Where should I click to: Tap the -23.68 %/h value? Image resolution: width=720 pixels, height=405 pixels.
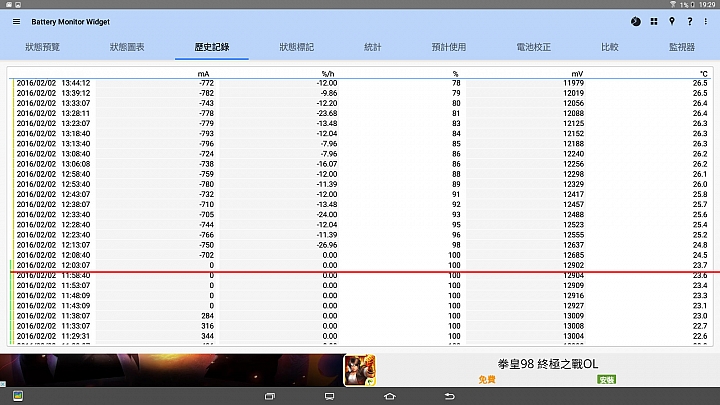(x=327, y=113)
